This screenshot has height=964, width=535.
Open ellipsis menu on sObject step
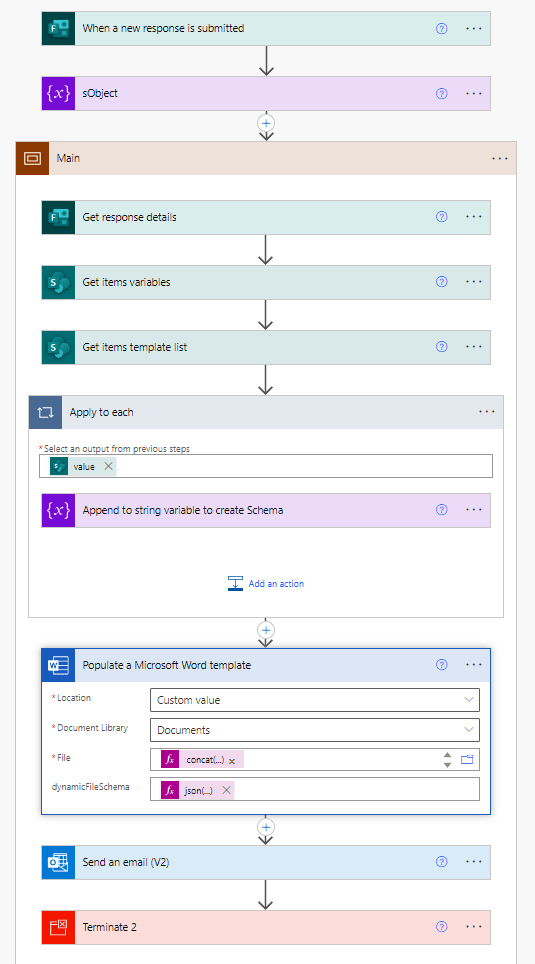[x=474, y=93]
